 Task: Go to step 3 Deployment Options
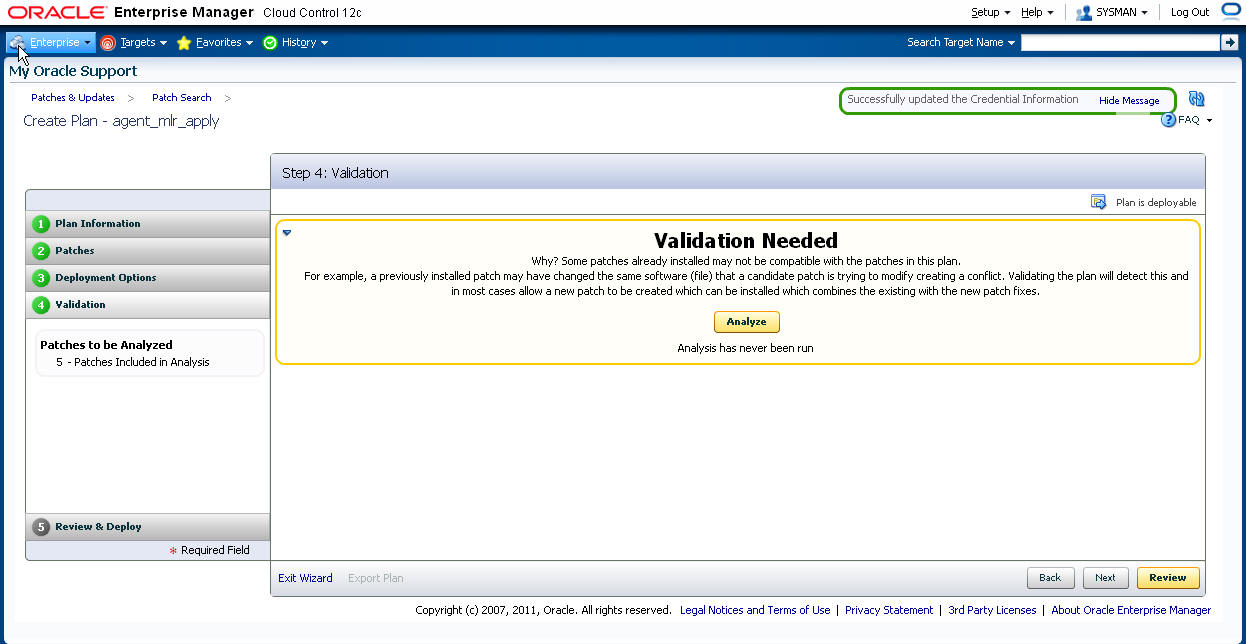point(148,278)
